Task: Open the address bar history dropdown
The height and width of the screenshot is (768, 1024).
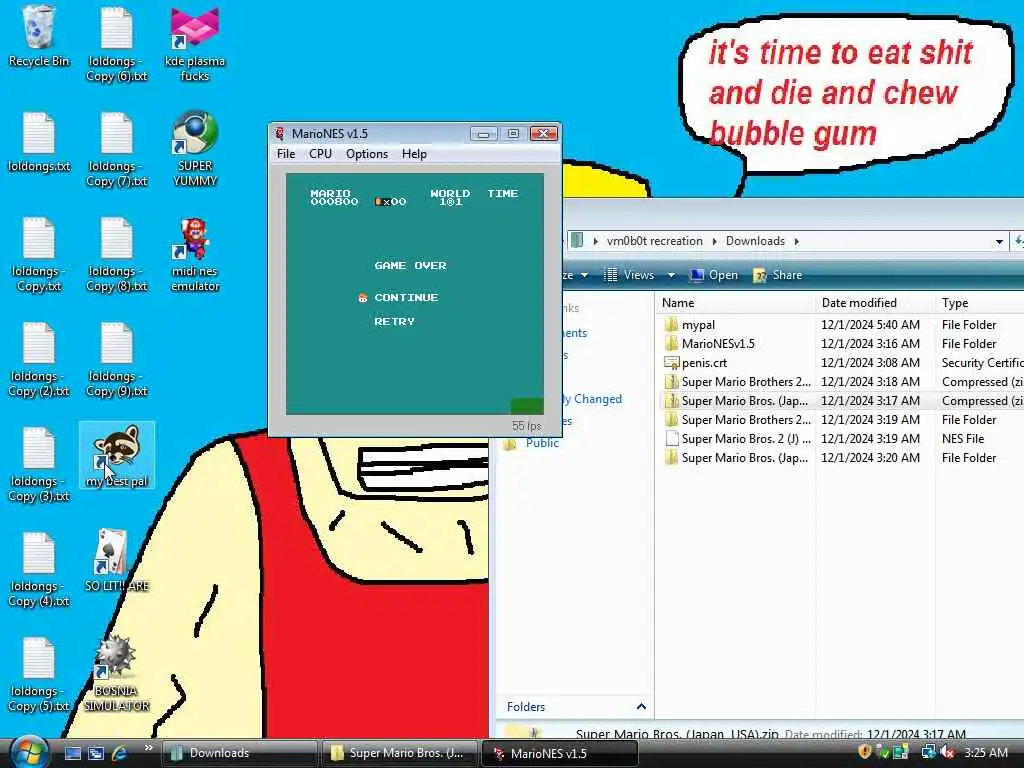Action: [999, 242]
